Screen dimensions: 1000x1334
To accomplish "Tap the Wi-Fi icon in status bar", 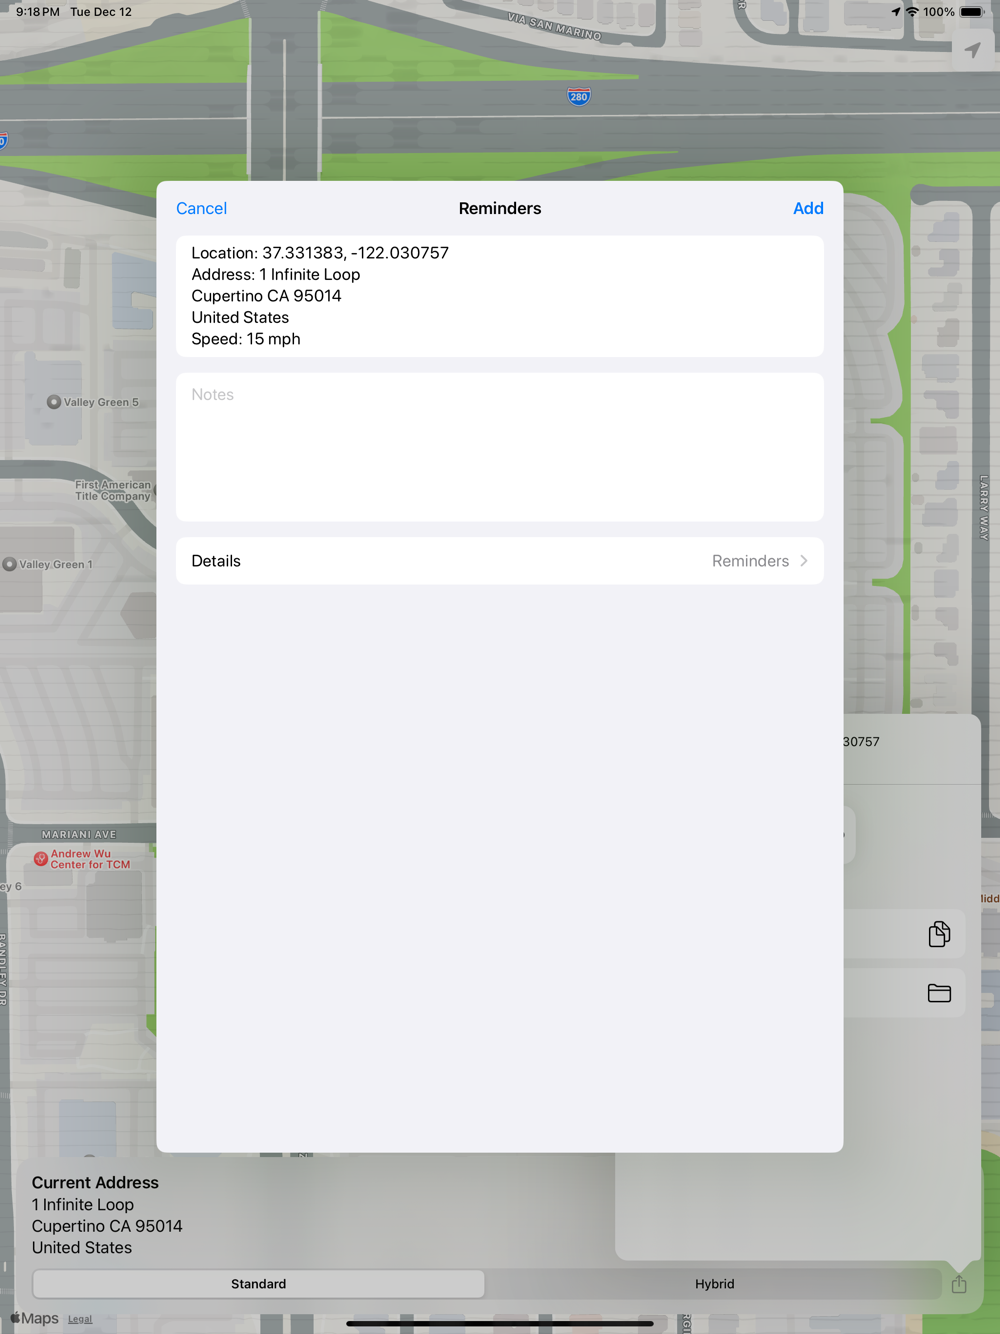I will (x=912, y=12).
